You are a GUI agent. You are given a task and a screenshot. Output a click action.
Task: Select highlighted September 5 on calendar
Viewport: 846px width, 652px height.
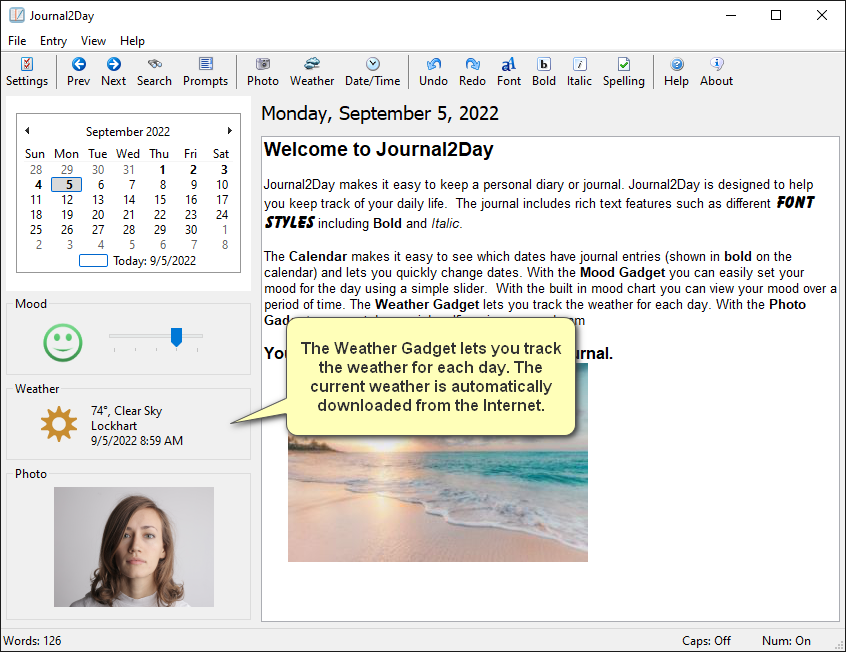click(67, 185)
